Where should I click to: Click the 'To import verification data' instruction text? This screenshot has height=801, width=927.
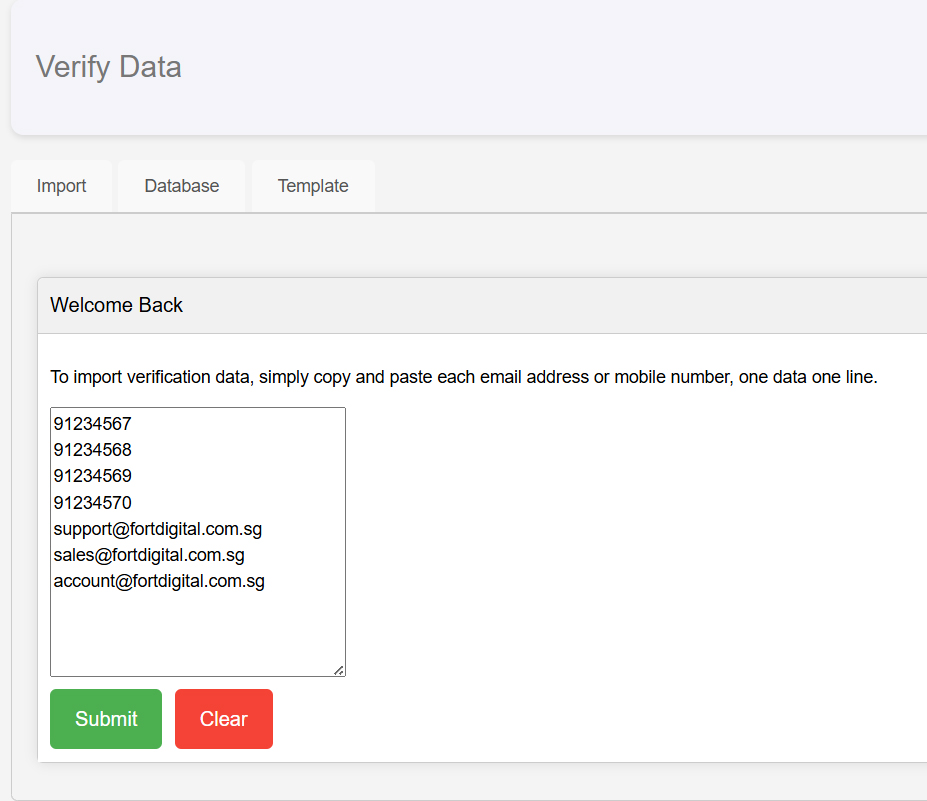coord(464,377)
